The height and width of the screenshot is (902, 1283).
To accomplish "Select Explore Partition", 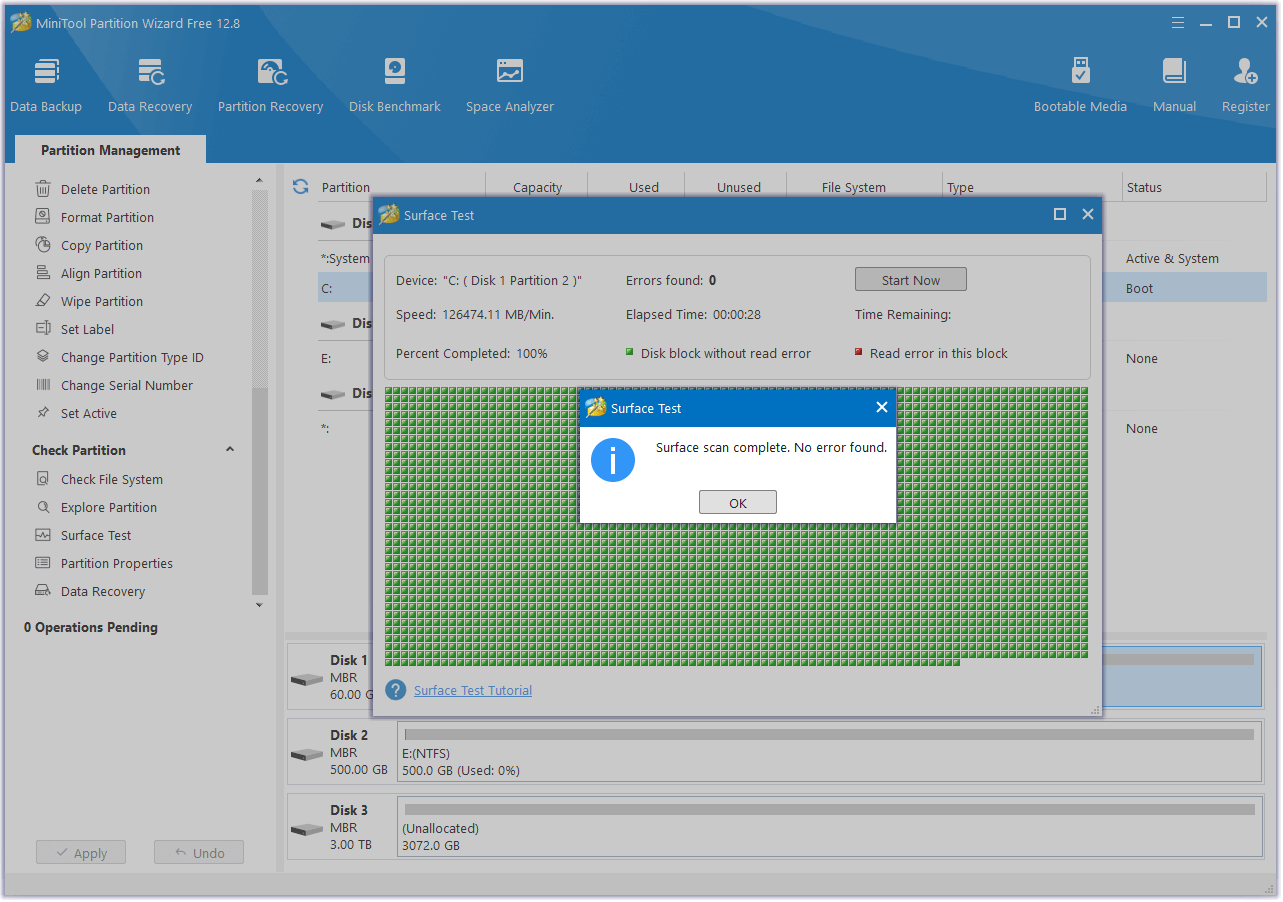I will (x=108, y=507).
